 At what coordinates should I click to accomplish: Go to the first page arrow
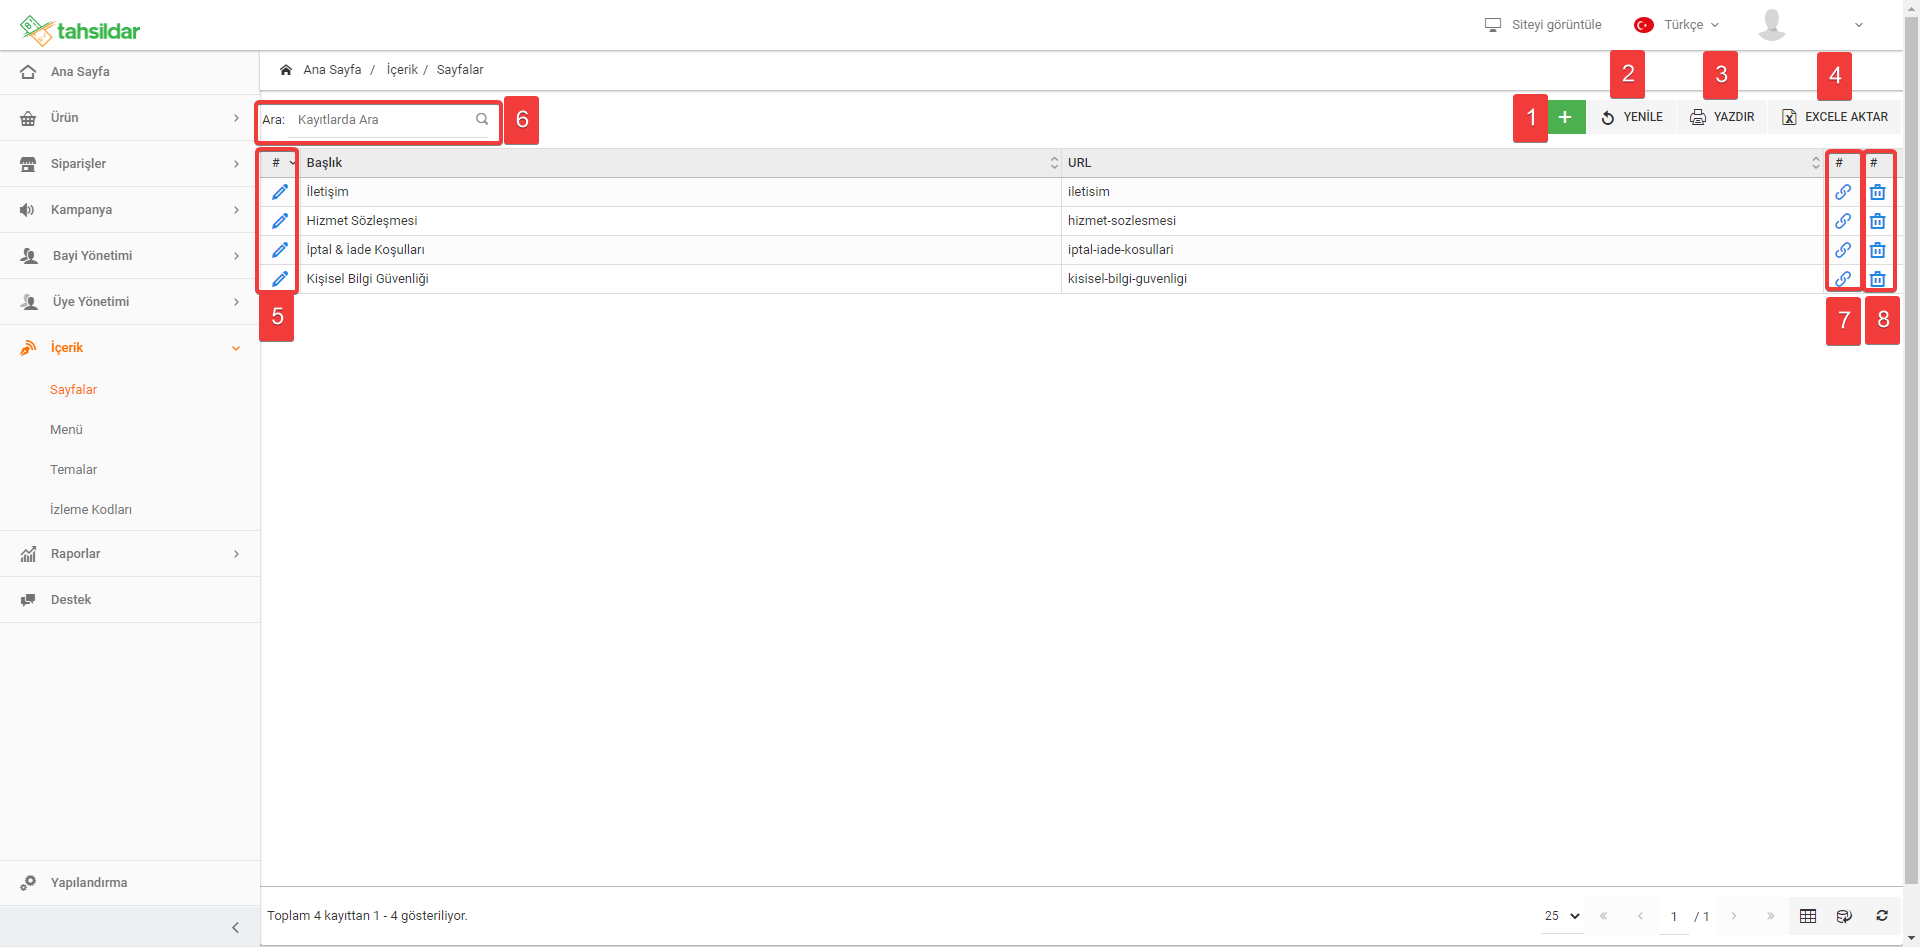click(1603, 916)
